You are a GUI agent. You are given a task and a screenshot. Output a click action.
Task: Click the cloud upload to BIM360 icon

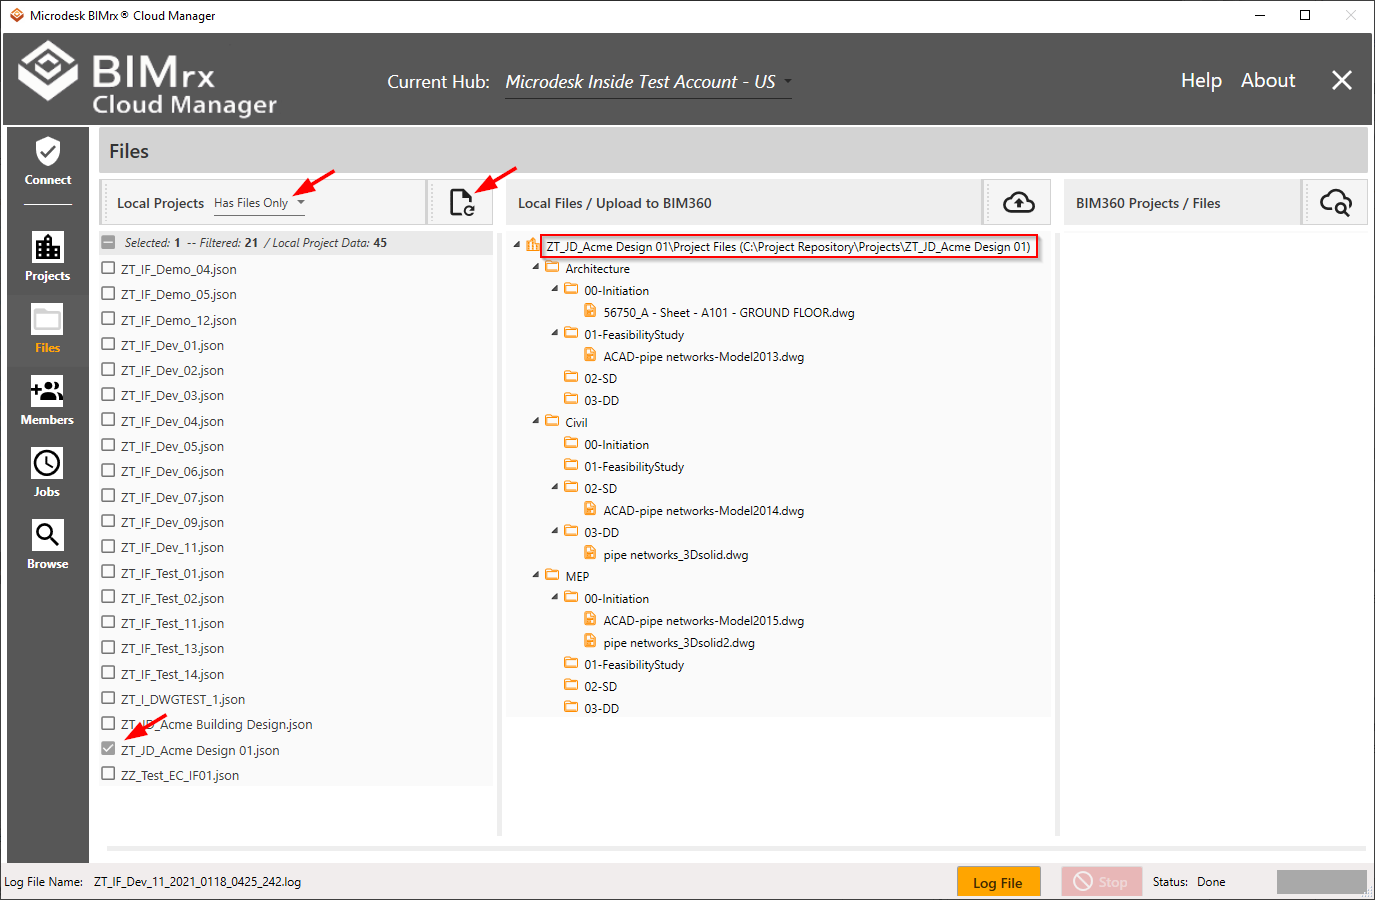click(1018, 203)
